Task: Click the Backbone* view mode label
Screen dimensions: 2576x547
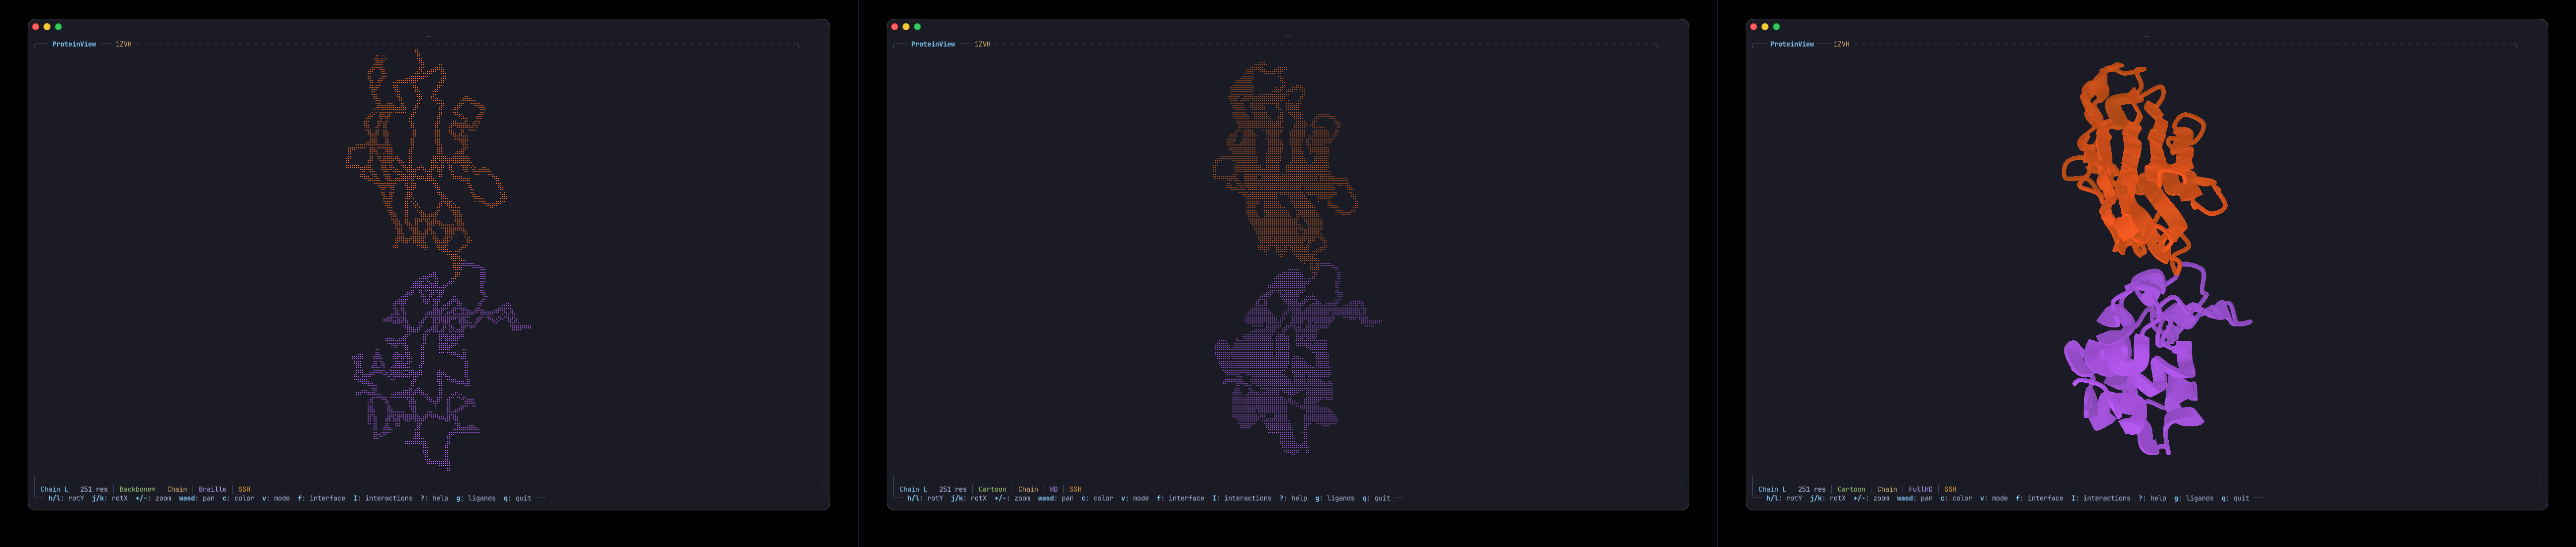Action: click(137, 489)
